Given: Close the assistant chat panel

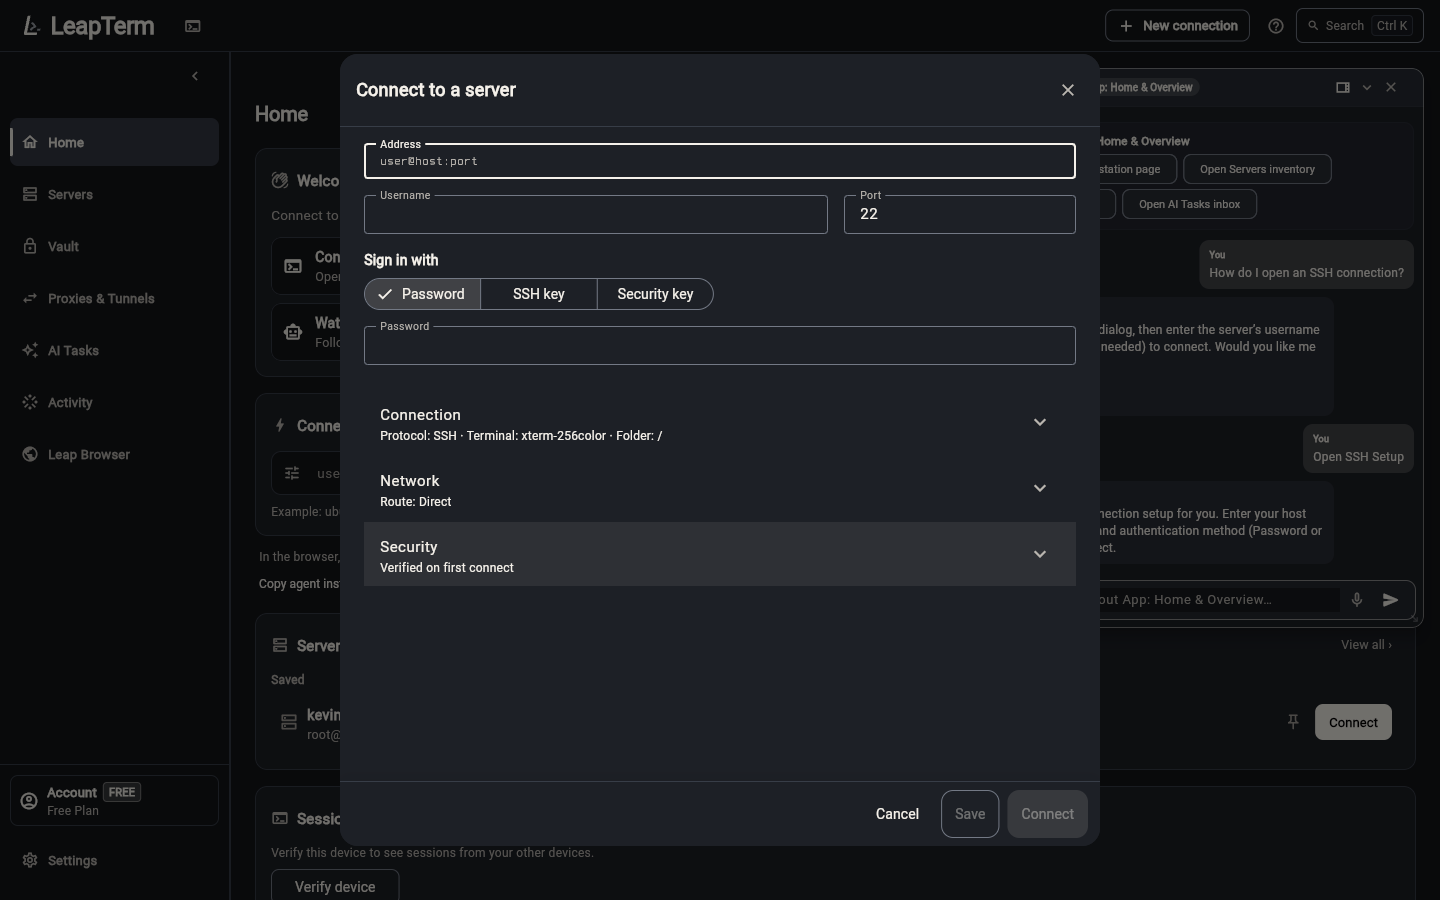Looking at the screenshot, I should [x=1391, y=87].
